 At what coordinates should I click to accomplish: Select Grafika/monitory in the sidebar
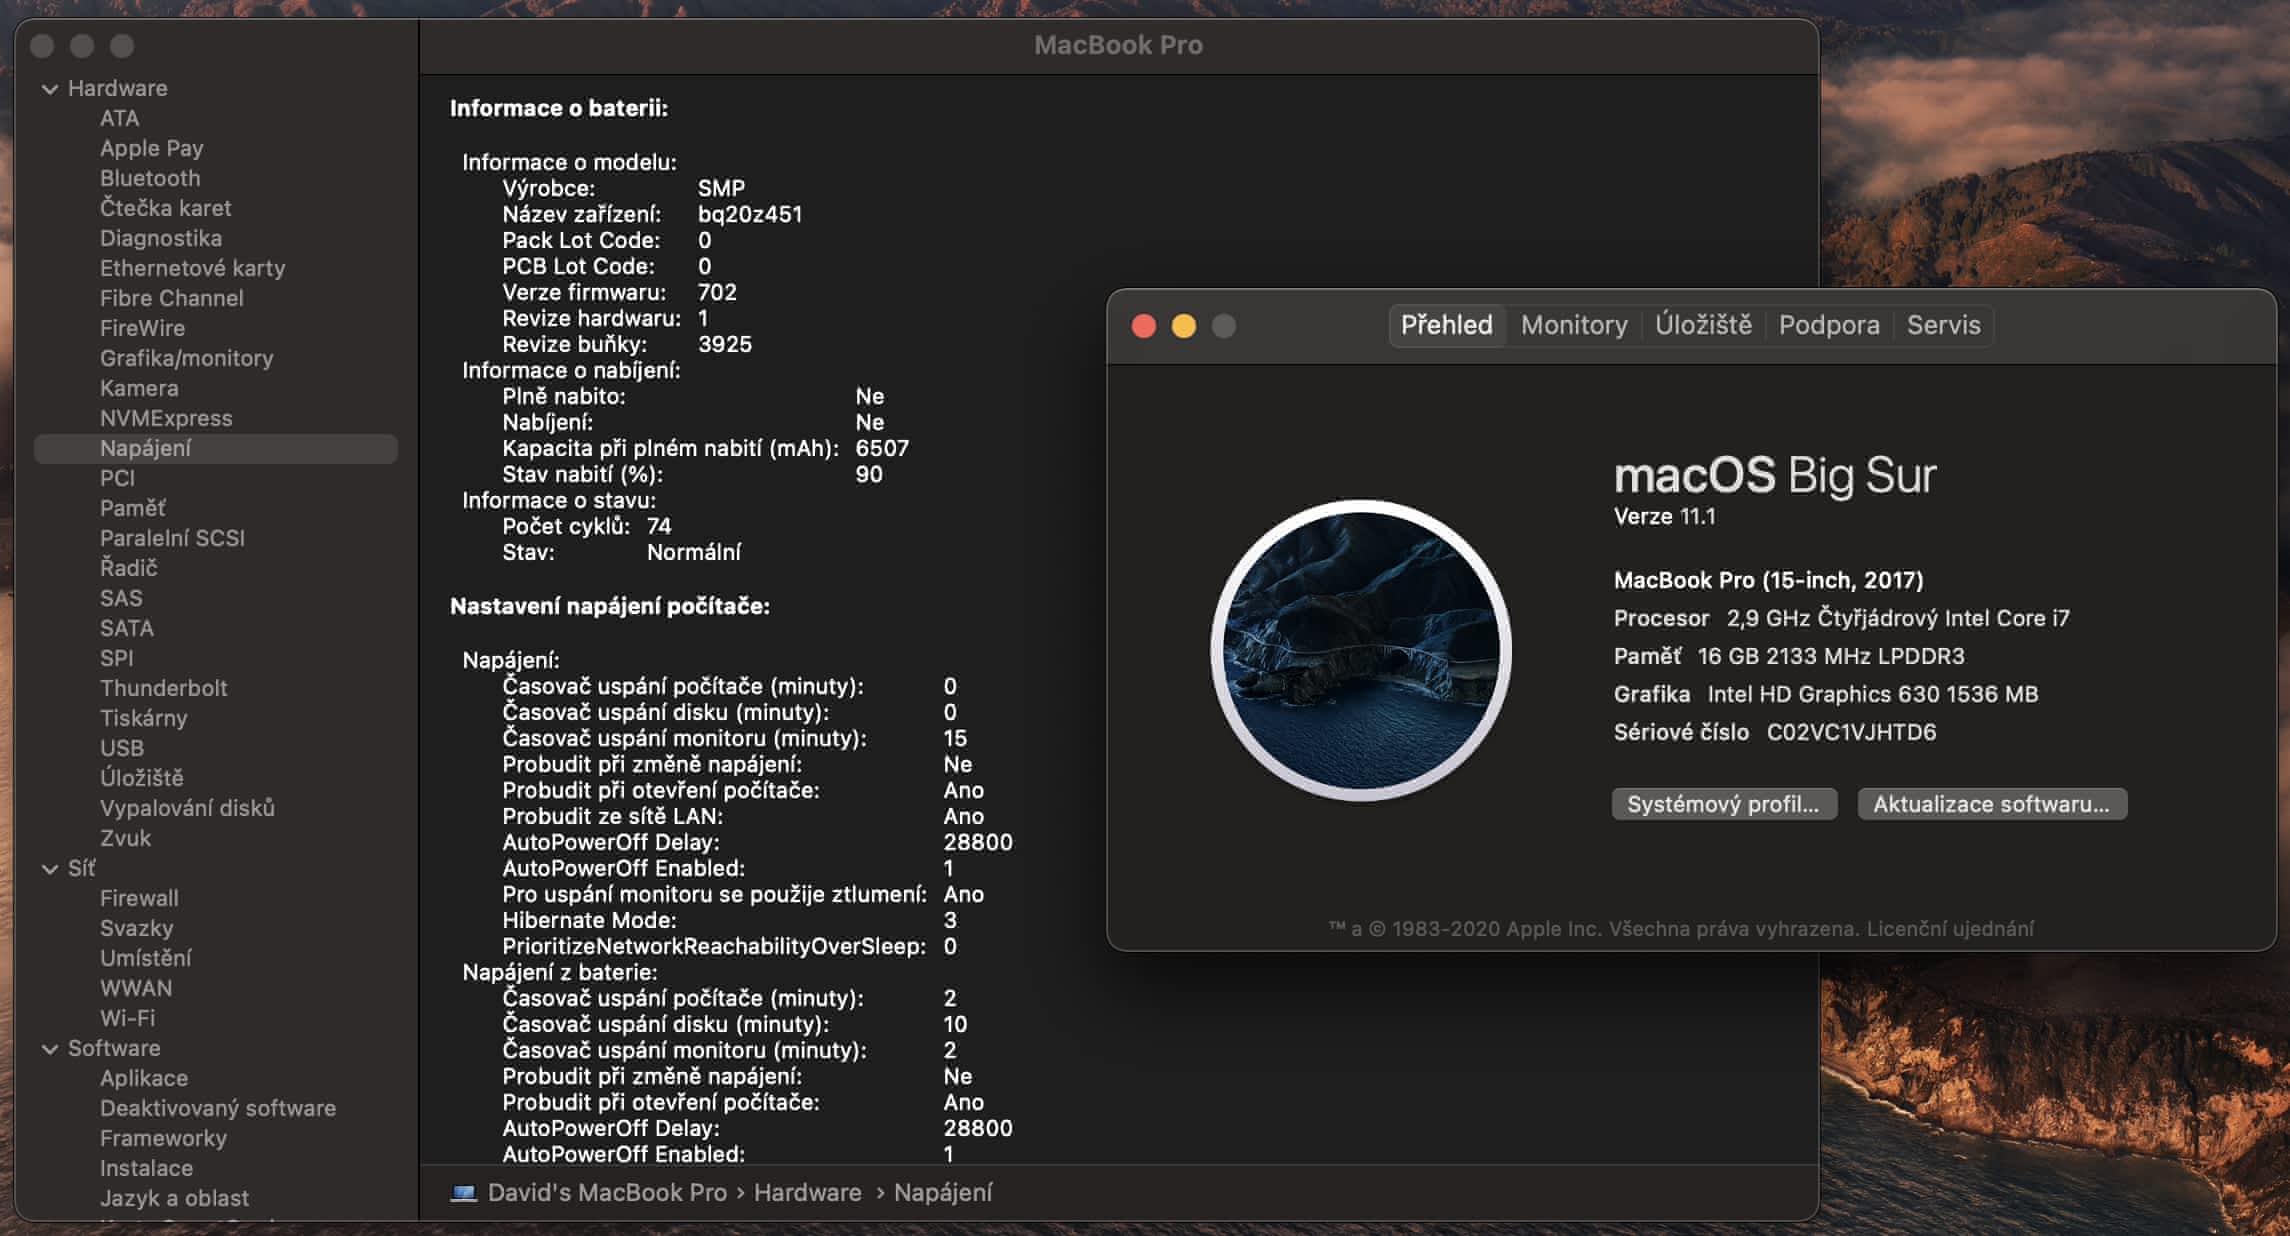[186, 359]
